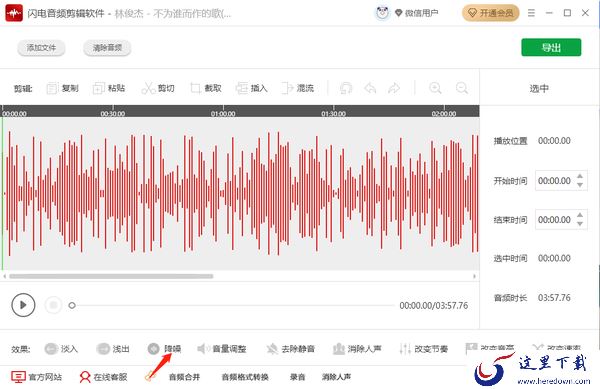The width and height of the screenshot is (600, 389).
Task: Click the 选中 panel heading
Action: (x=539, y=89)
